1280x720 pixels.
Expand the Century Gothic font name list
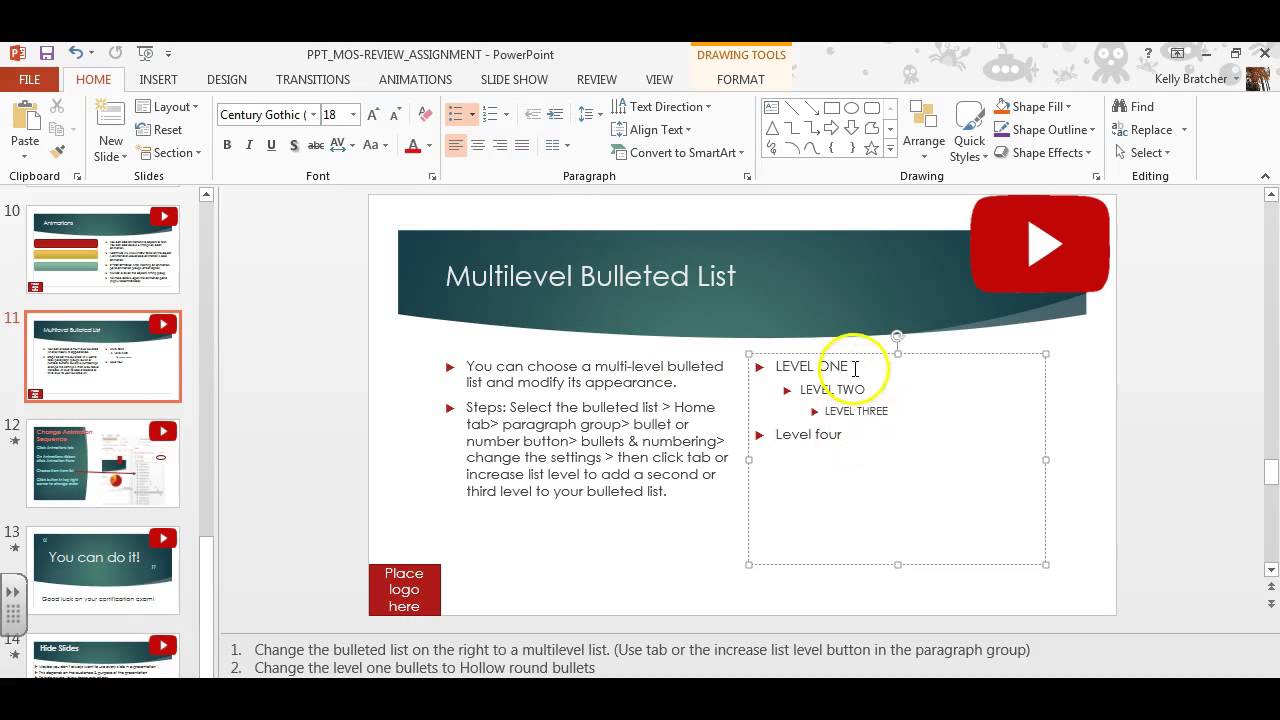[x=313, y=115]
